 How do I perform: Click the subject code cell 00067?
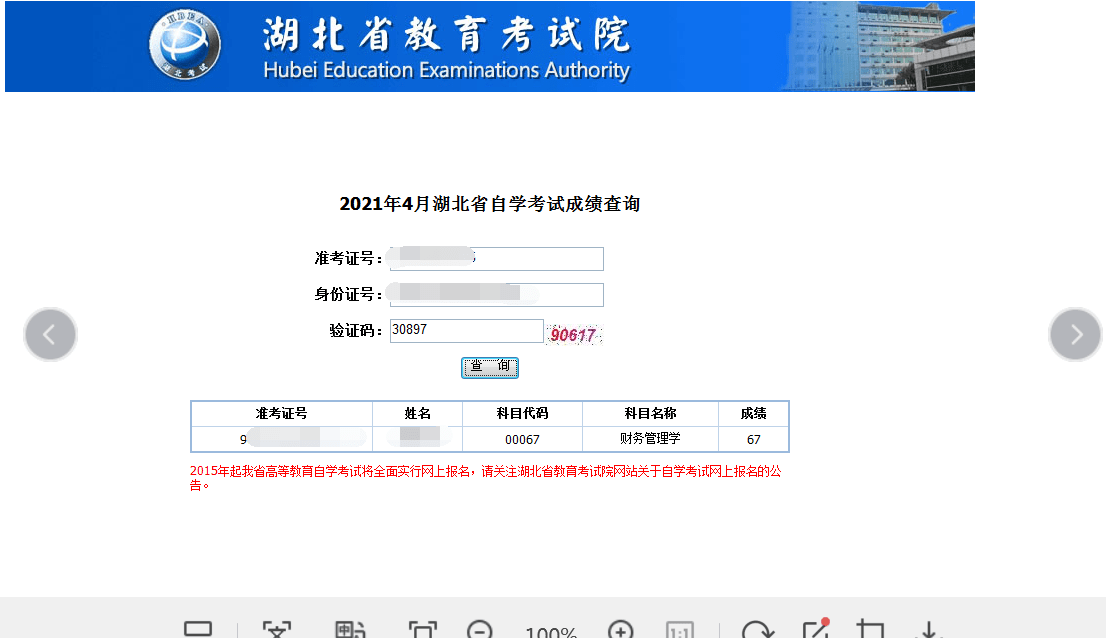523,439
